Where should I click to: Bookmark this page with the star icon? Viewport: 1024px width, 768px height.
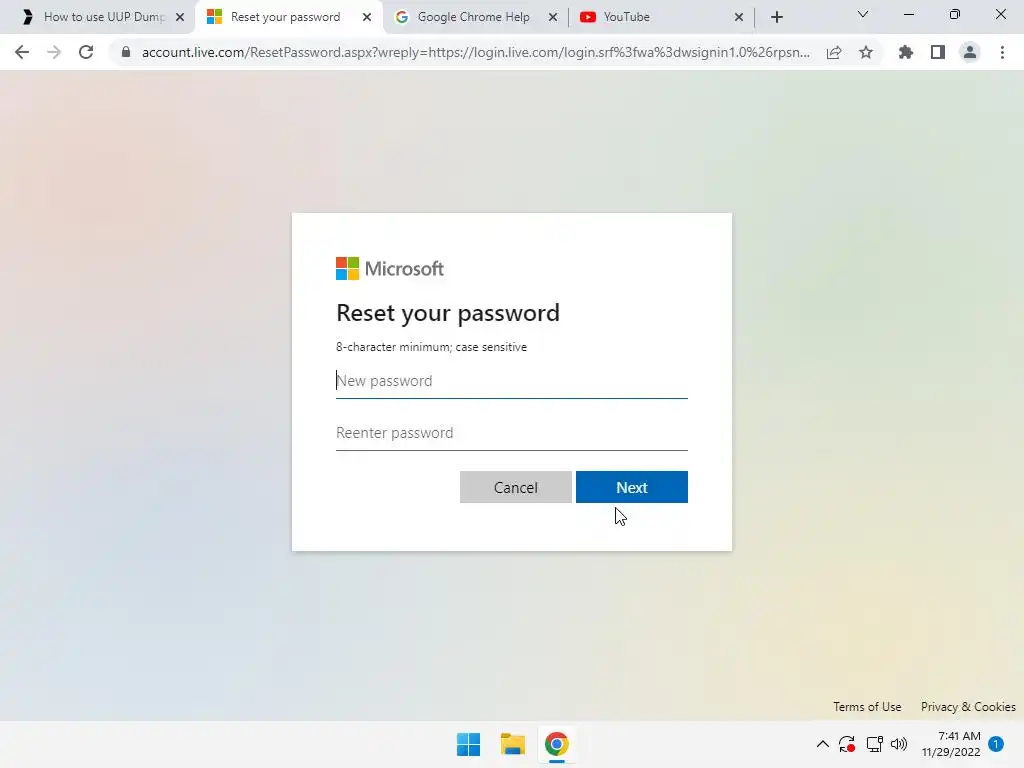click(866, 52)
